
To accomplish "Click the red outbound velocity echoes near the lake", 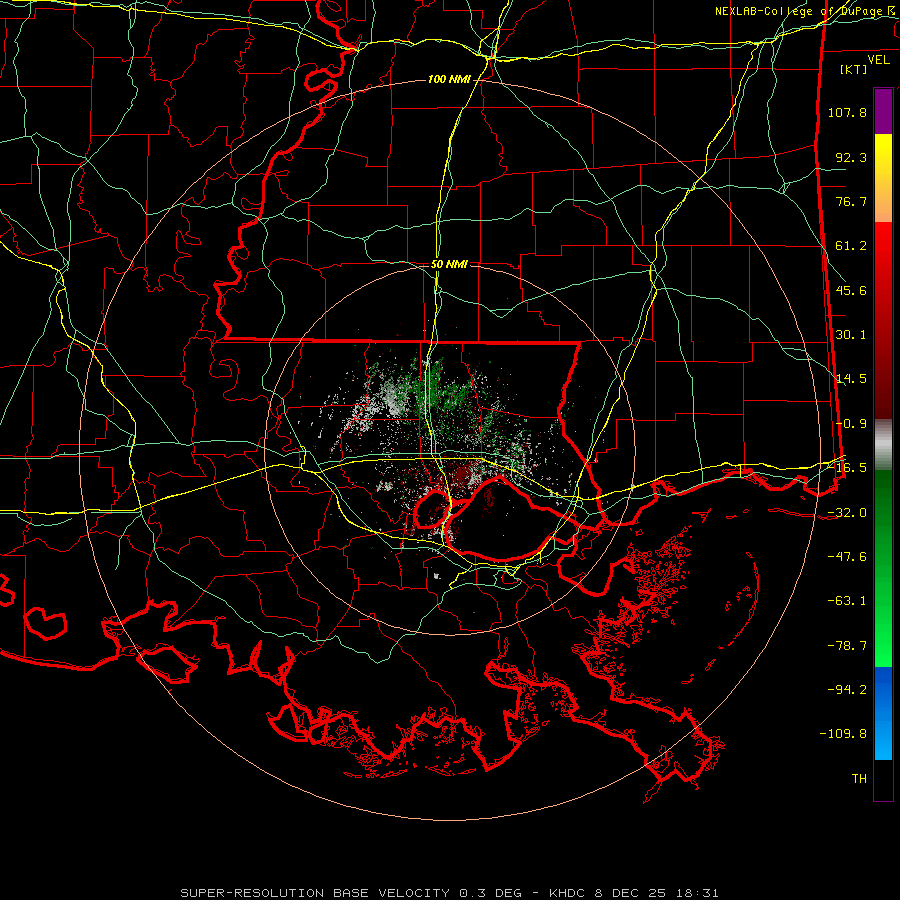I will (x=459, y=476).
